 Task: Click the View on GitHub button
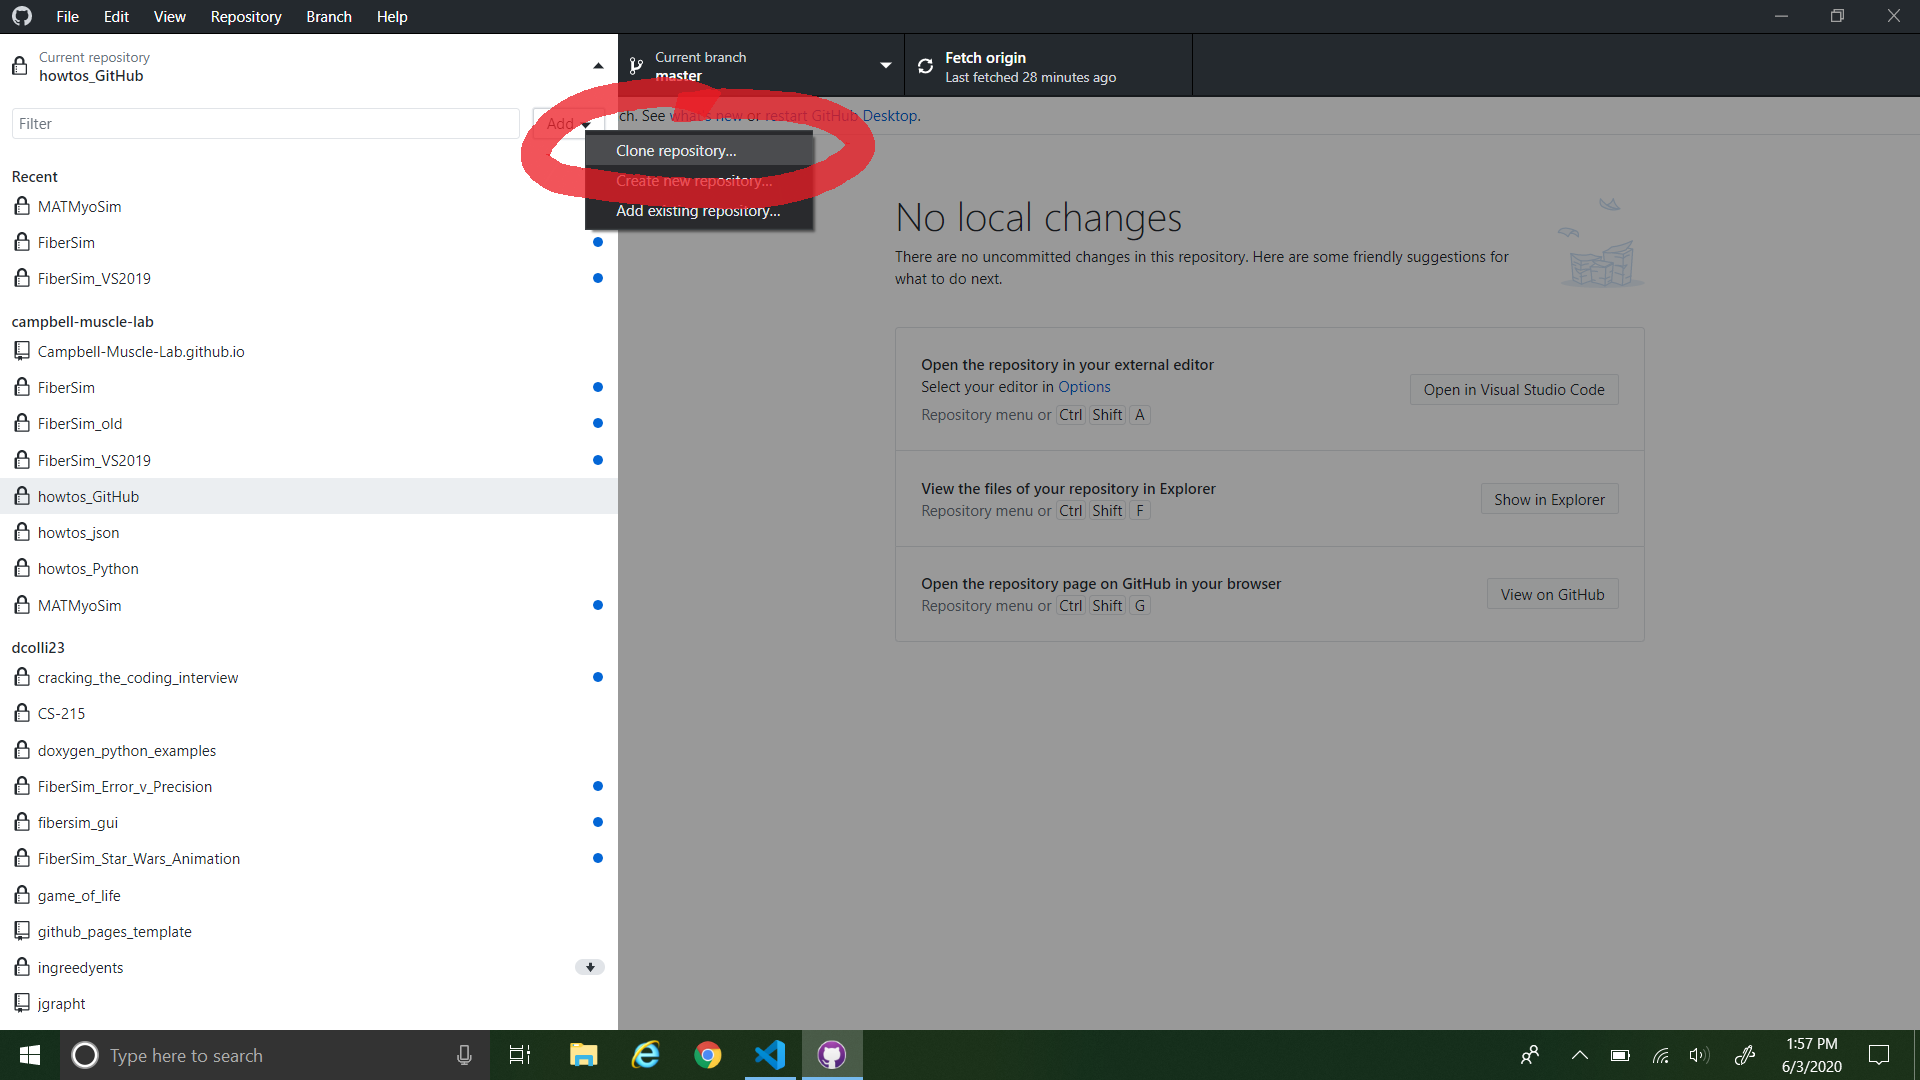click(1552, 594)
